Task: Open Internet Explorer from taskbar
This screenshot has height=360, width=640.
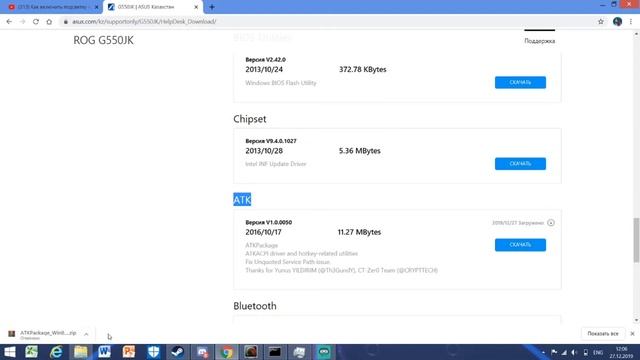Action: [56, 352]
